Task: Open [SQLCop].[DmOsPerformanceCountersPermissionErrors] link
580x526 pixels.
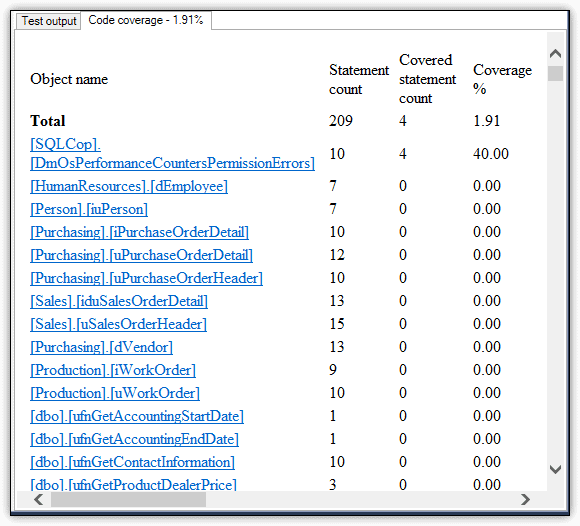Action: [x=172, y=154]
